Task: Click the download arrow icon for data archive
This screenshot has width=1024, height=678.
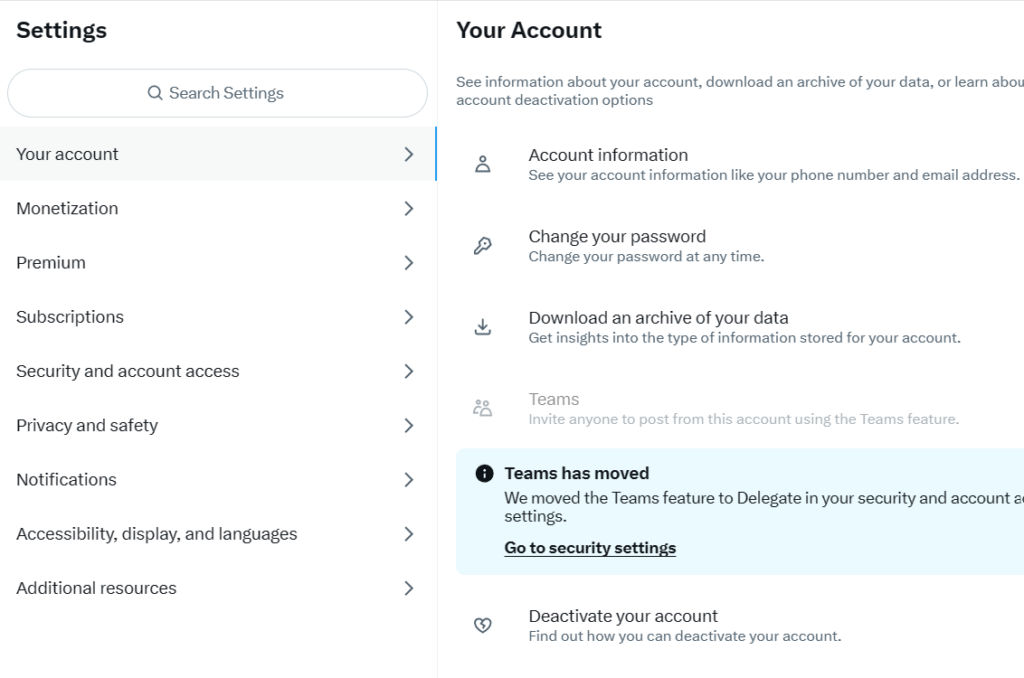Action: (x=482, y=327)
